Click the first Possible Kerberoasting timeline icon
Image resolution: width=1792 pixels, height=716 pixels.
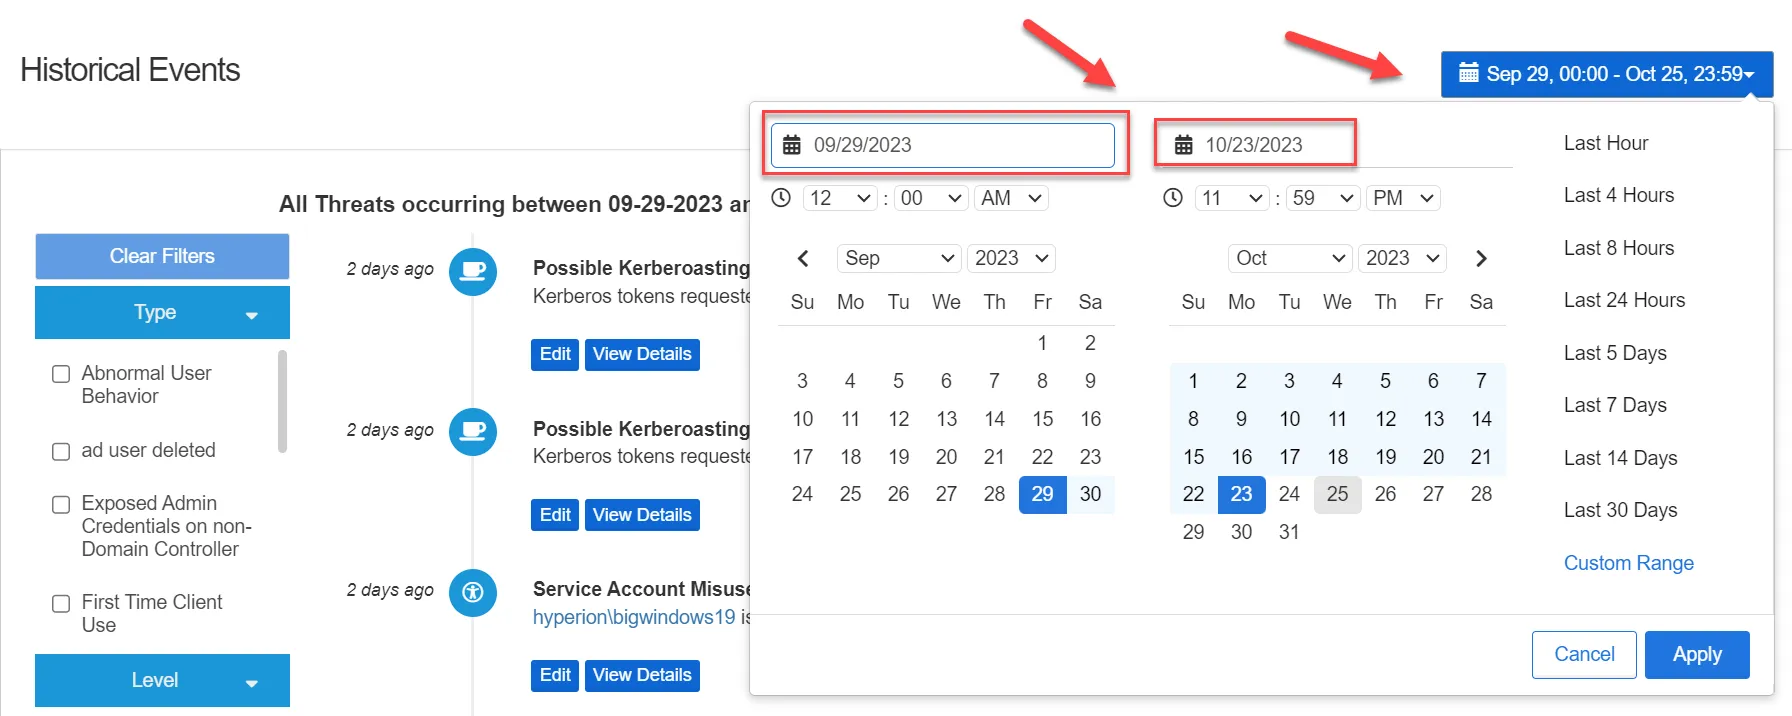click(x=473, y=271)
